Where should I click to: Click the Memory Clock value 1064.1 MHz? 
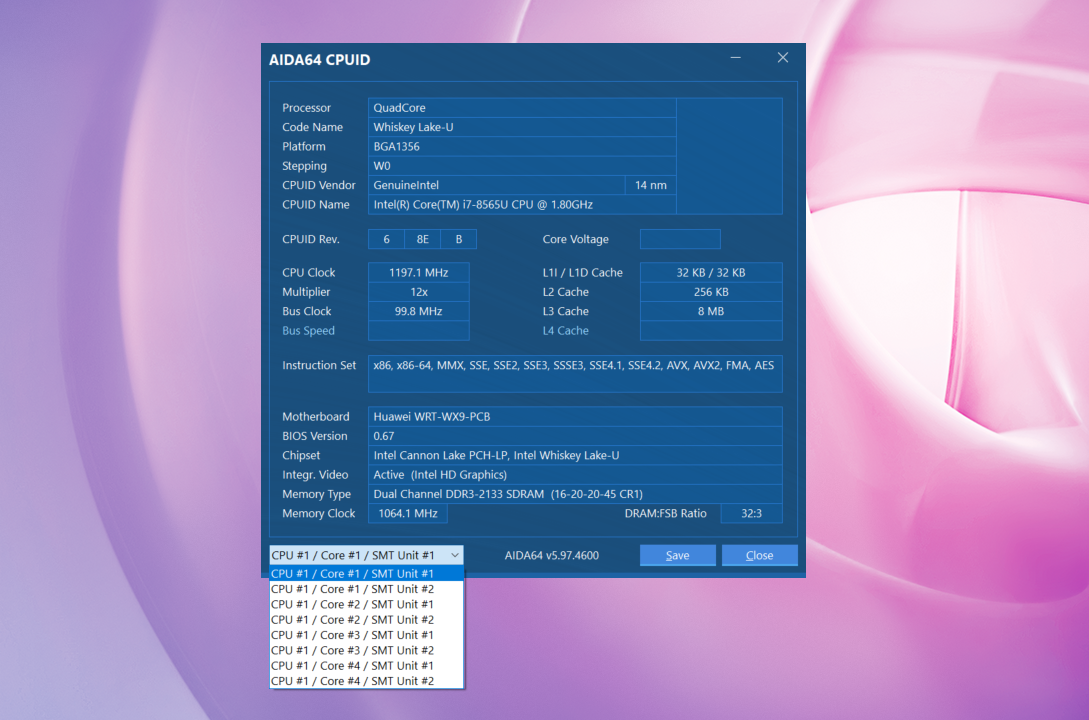pos(408,514)
